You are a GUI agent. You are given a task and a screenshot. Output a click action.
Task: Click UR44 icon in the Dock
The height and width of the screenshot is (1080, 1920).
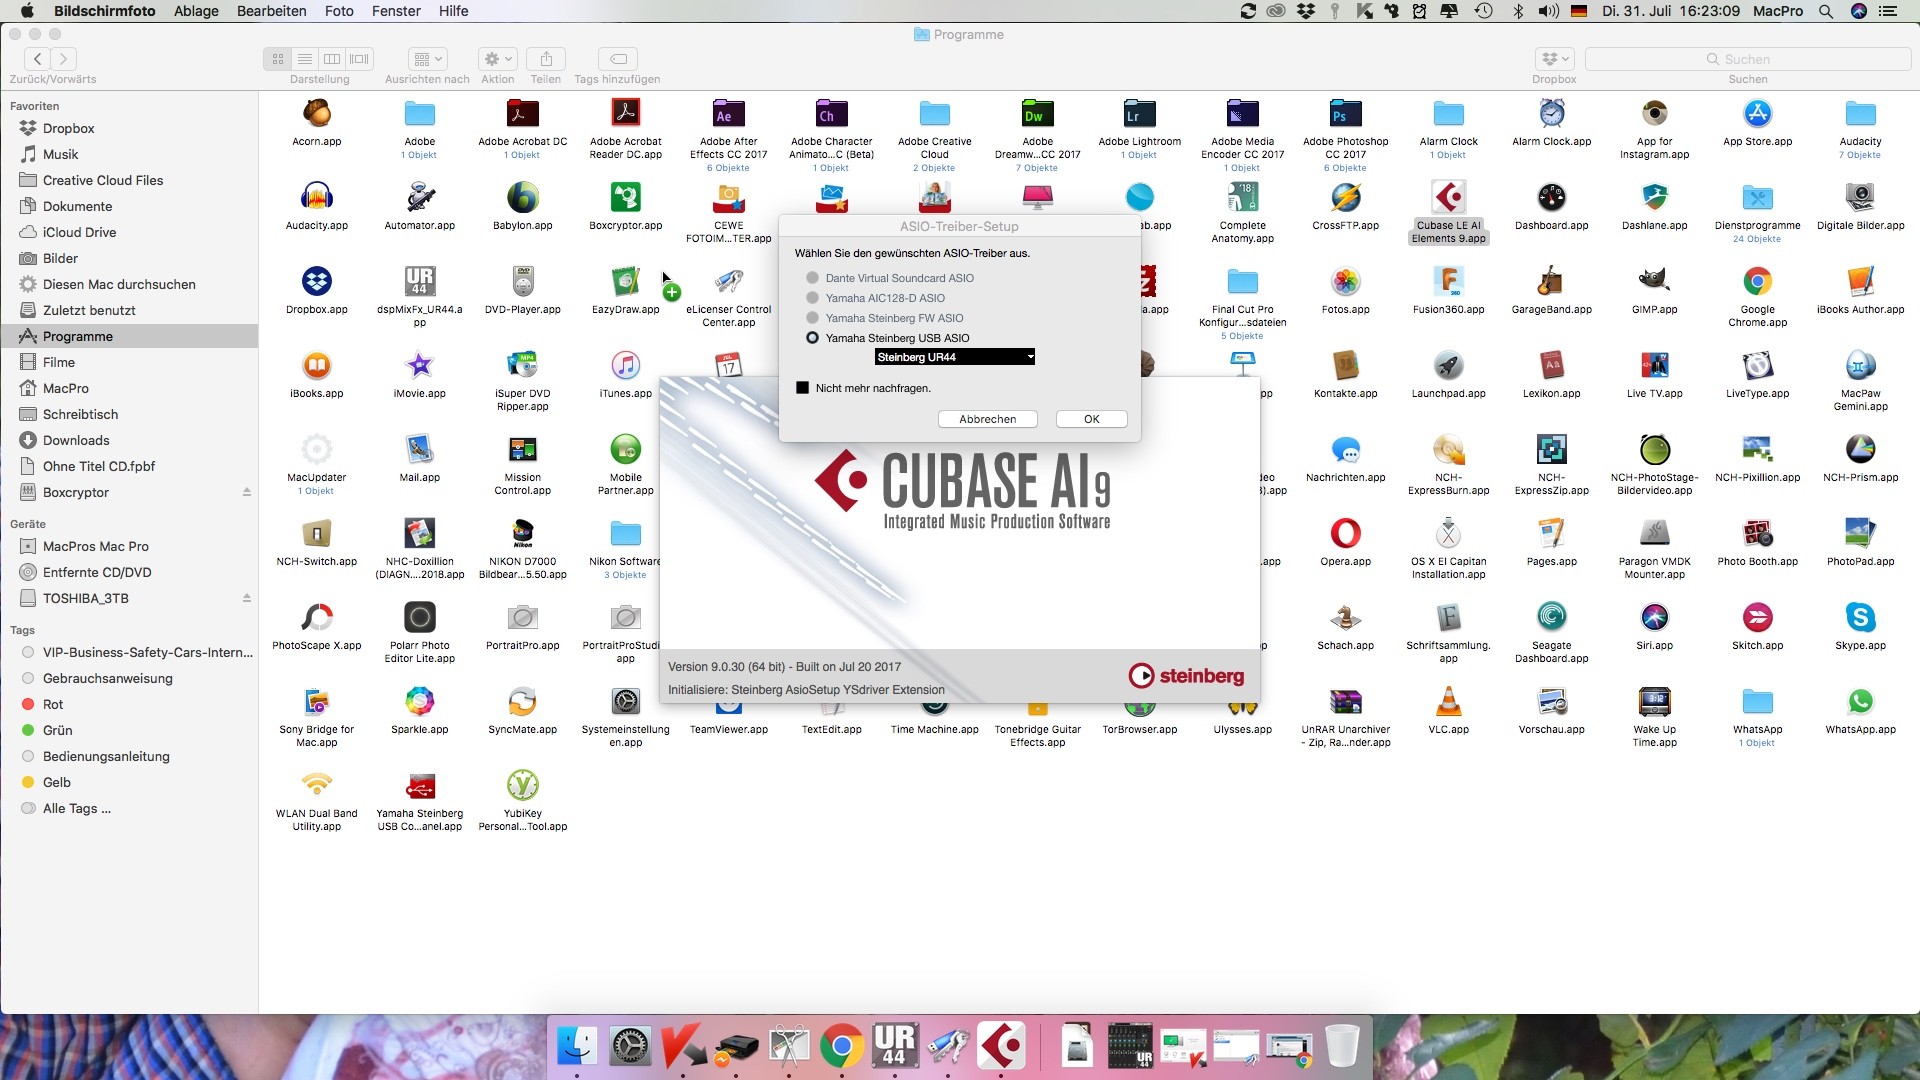coord(895,1046)
